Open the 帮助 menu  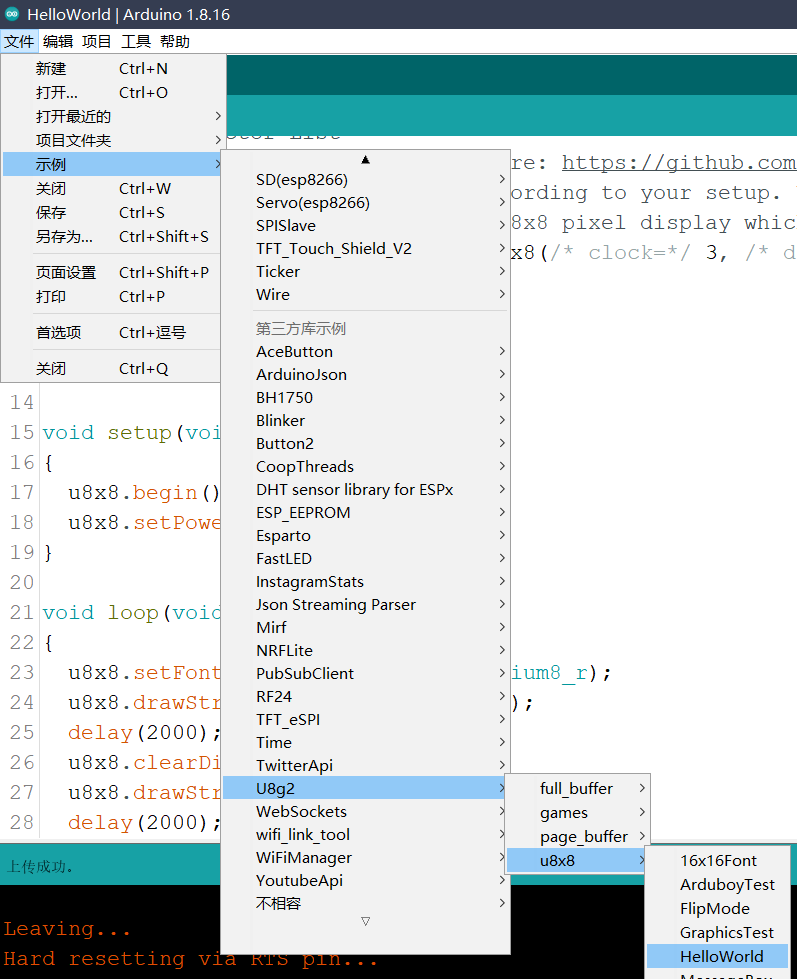point(174,42)
